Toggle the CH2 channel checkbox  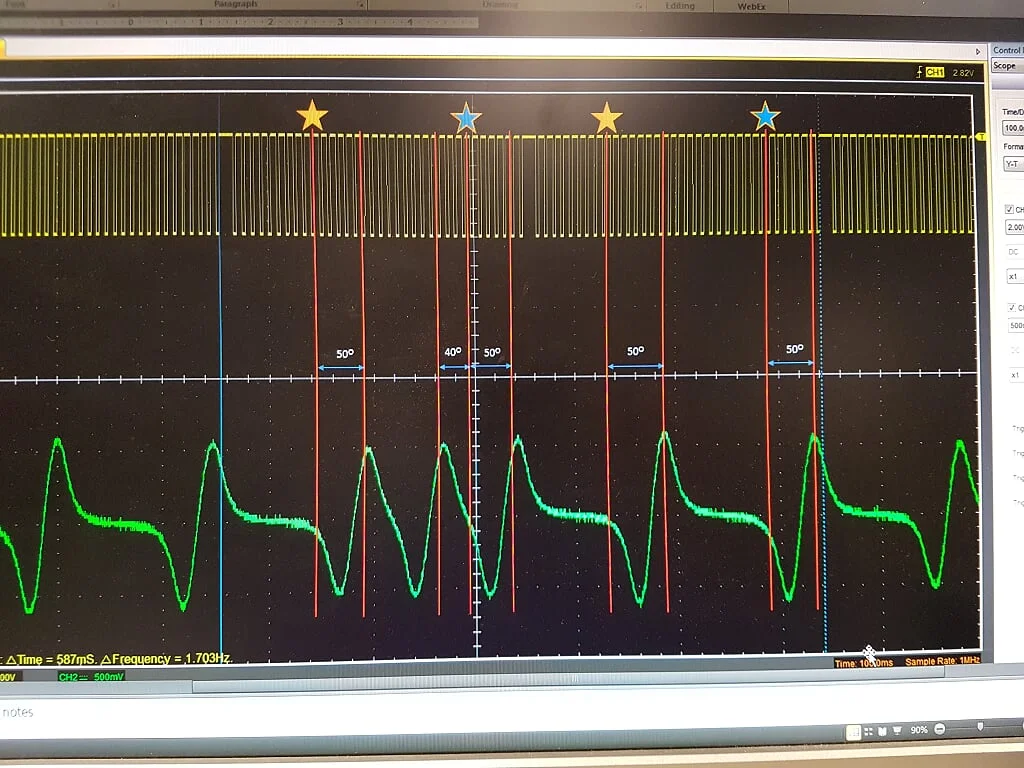click(1012, 308)
